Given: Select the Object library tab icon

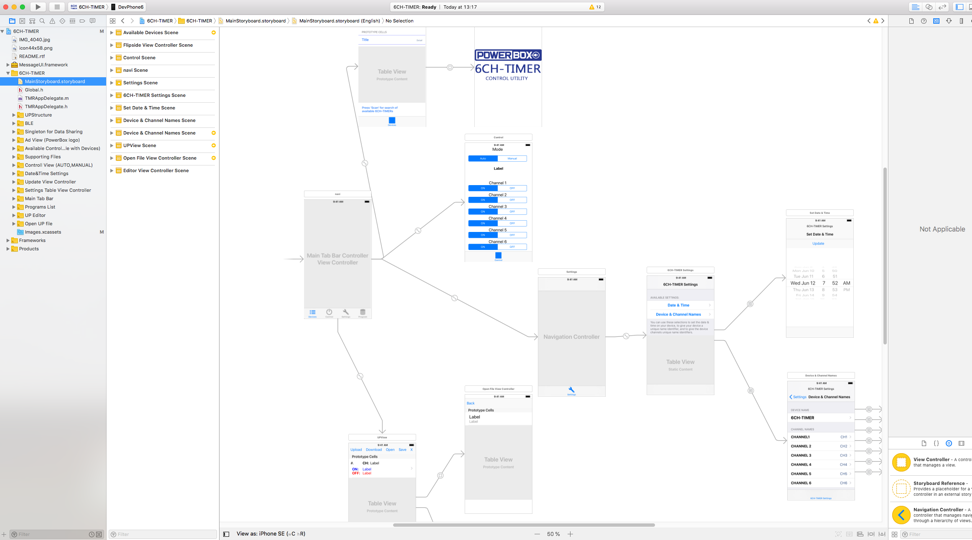Looking at the screenshot, I should (949, 443).
